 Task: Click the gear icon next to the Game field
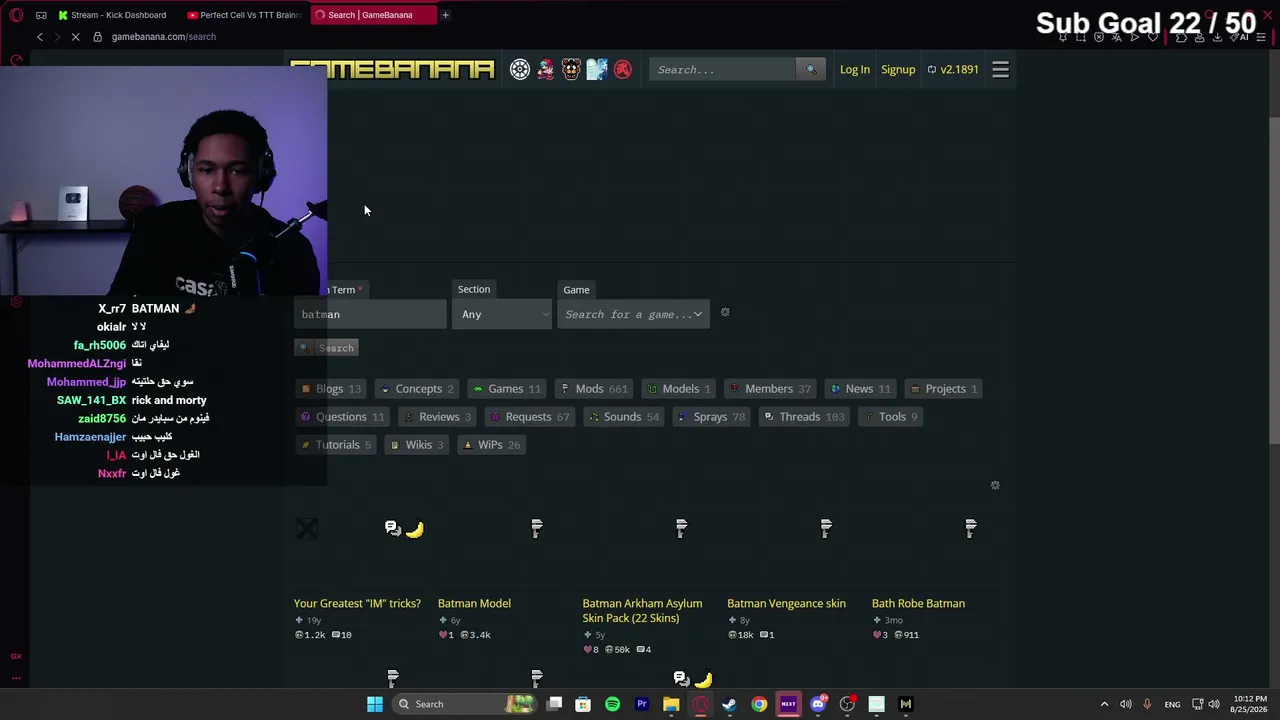pos(725,313)
